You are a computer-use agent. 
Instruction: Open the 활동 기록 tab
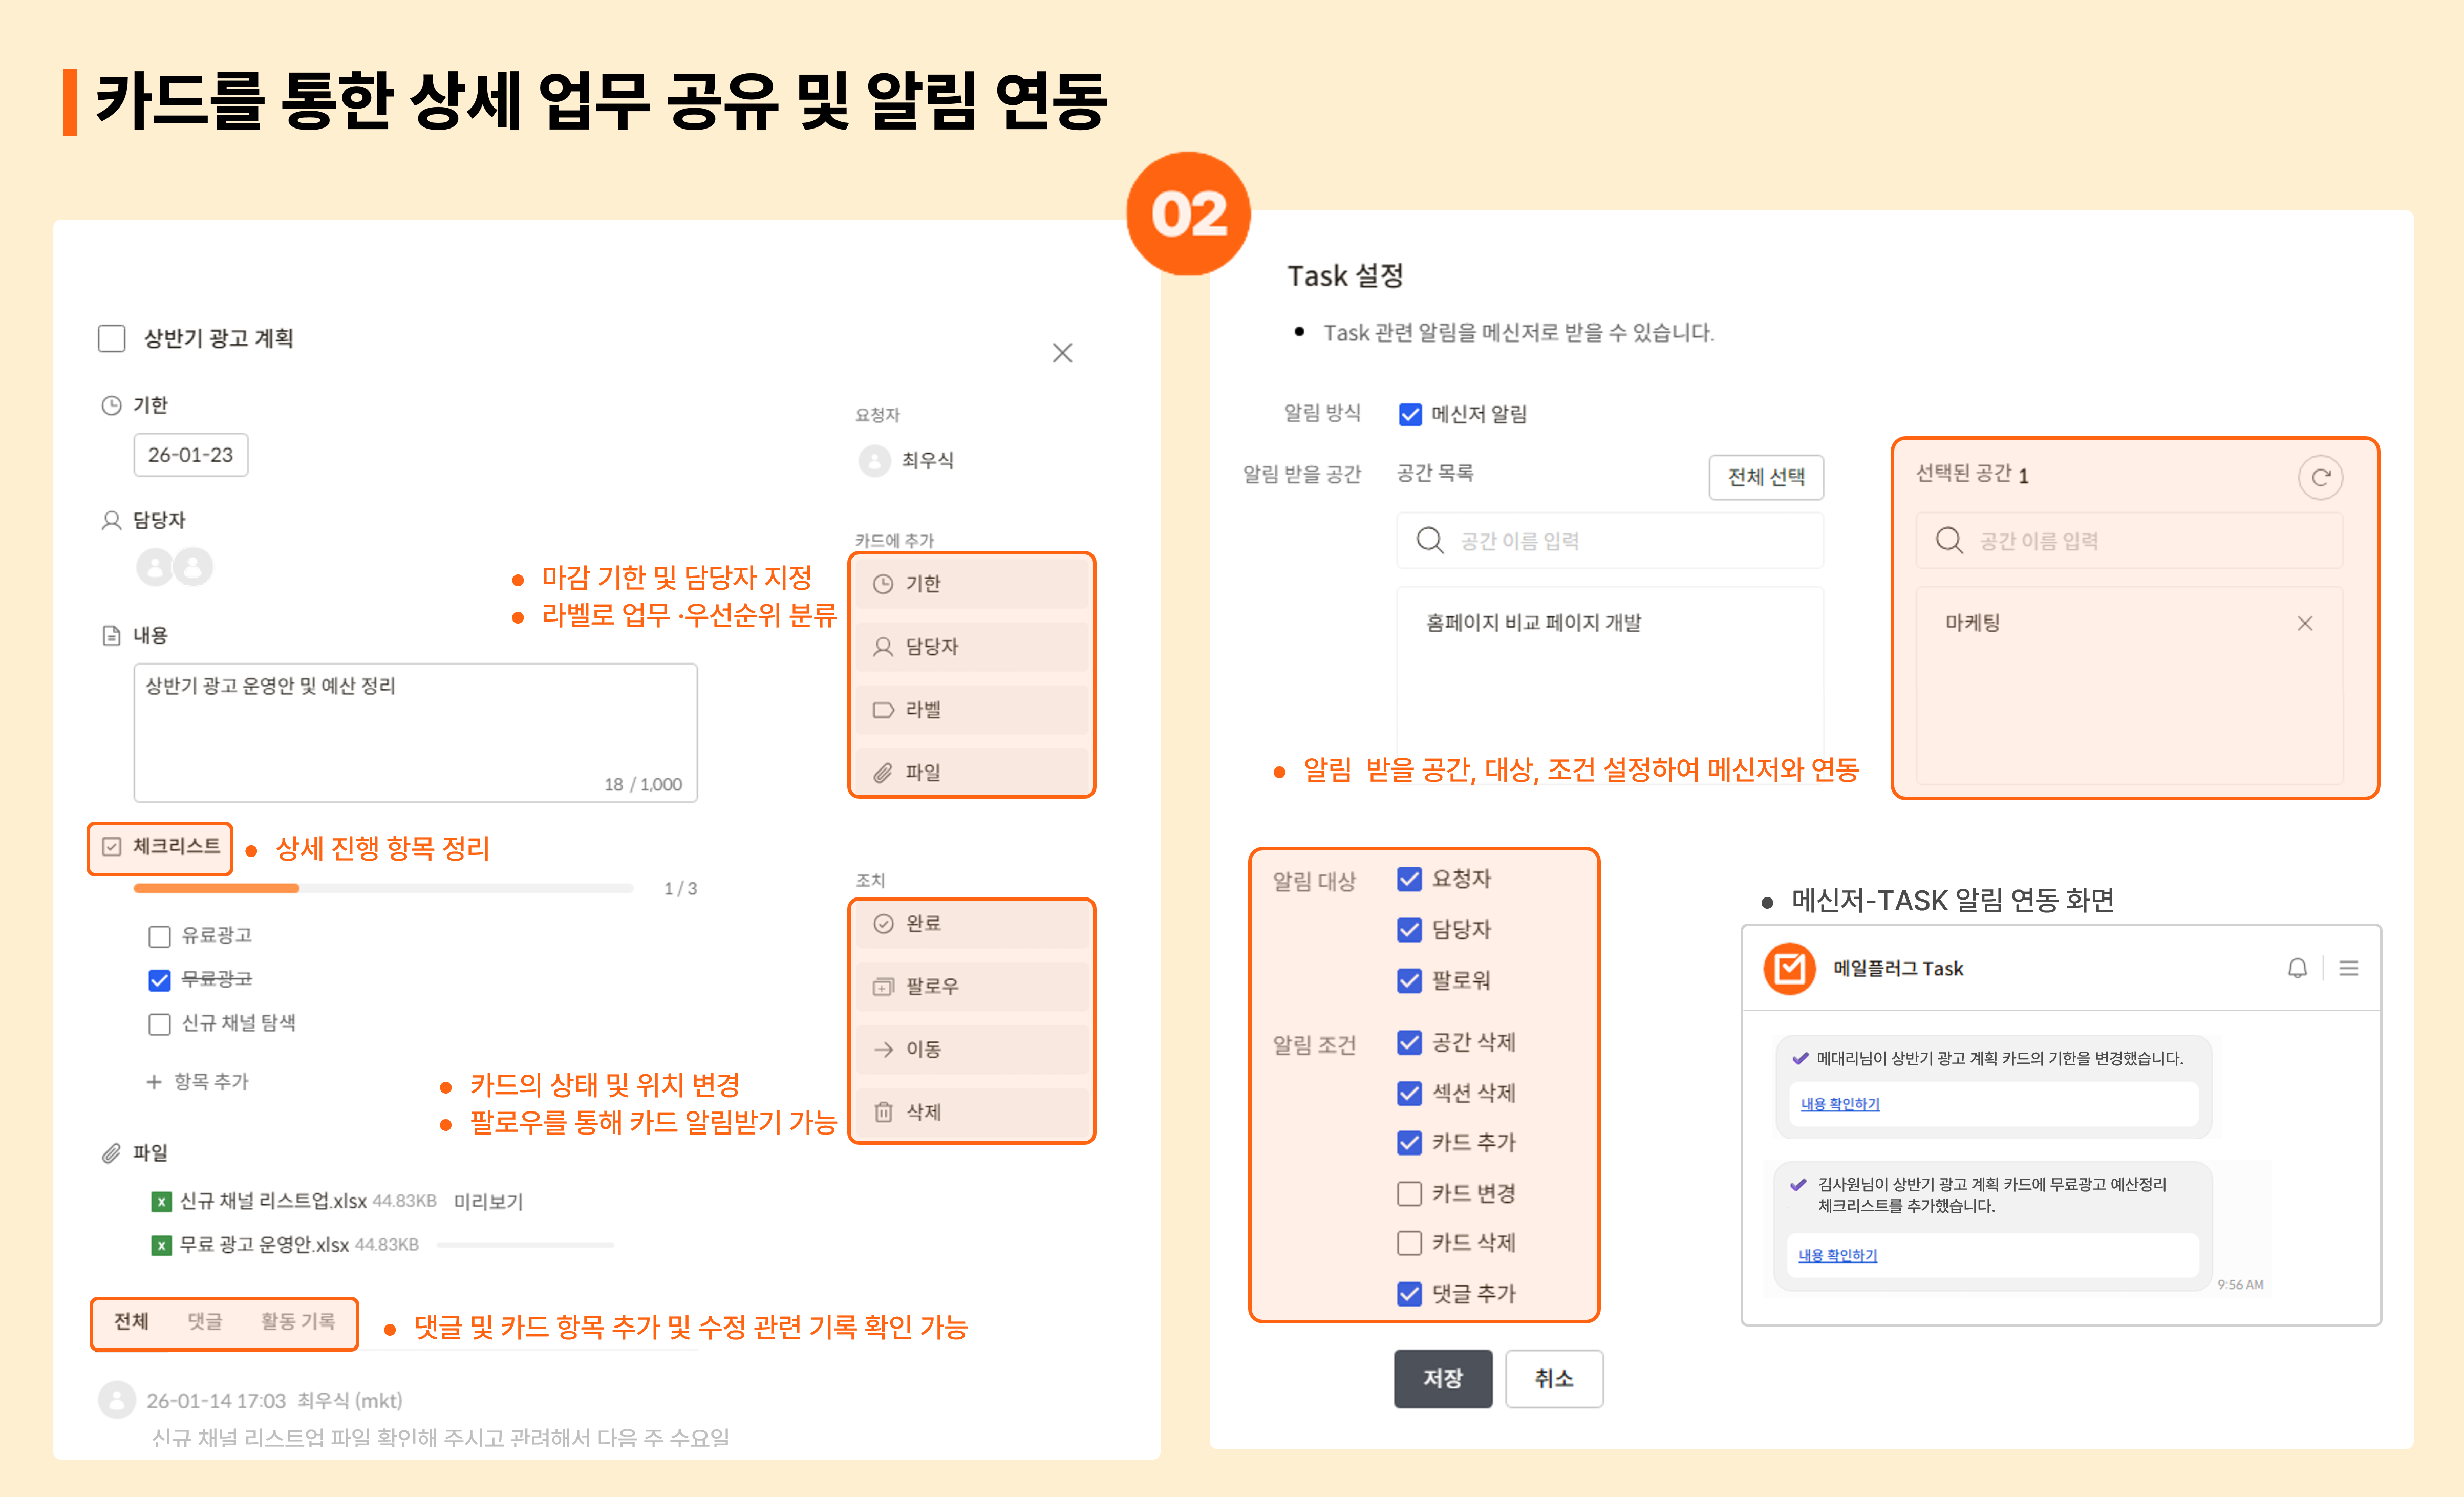click(297, 1321)
